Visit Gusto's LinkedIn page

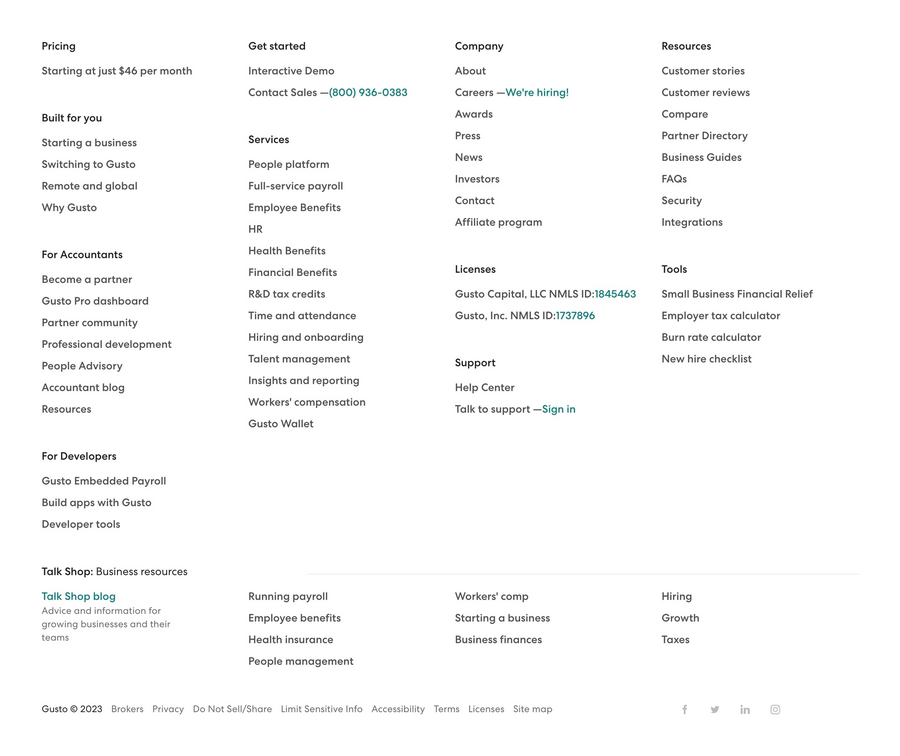click(745, 709)
